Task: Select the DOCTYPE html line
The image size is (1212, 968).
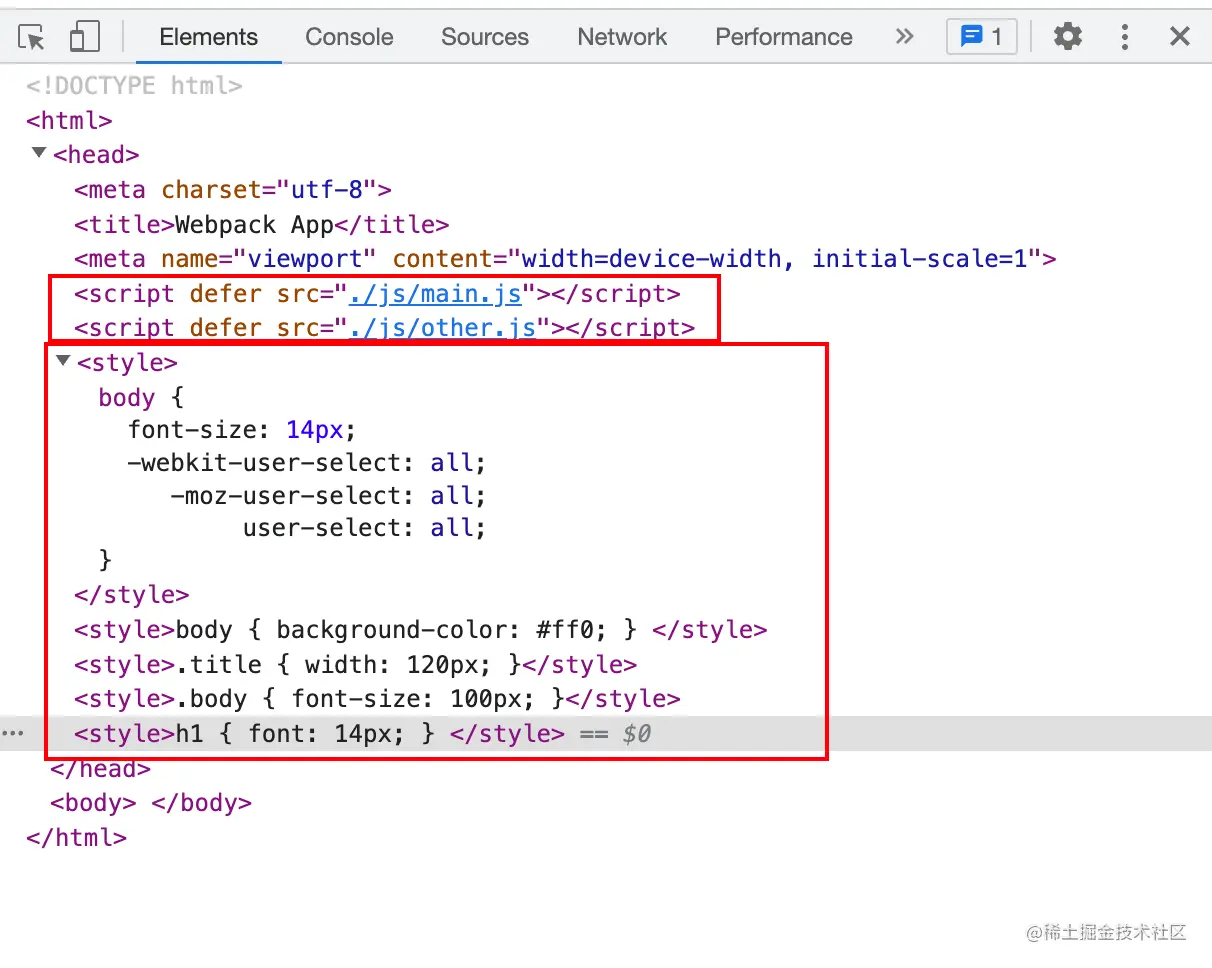Action: (x=134, y=86)
